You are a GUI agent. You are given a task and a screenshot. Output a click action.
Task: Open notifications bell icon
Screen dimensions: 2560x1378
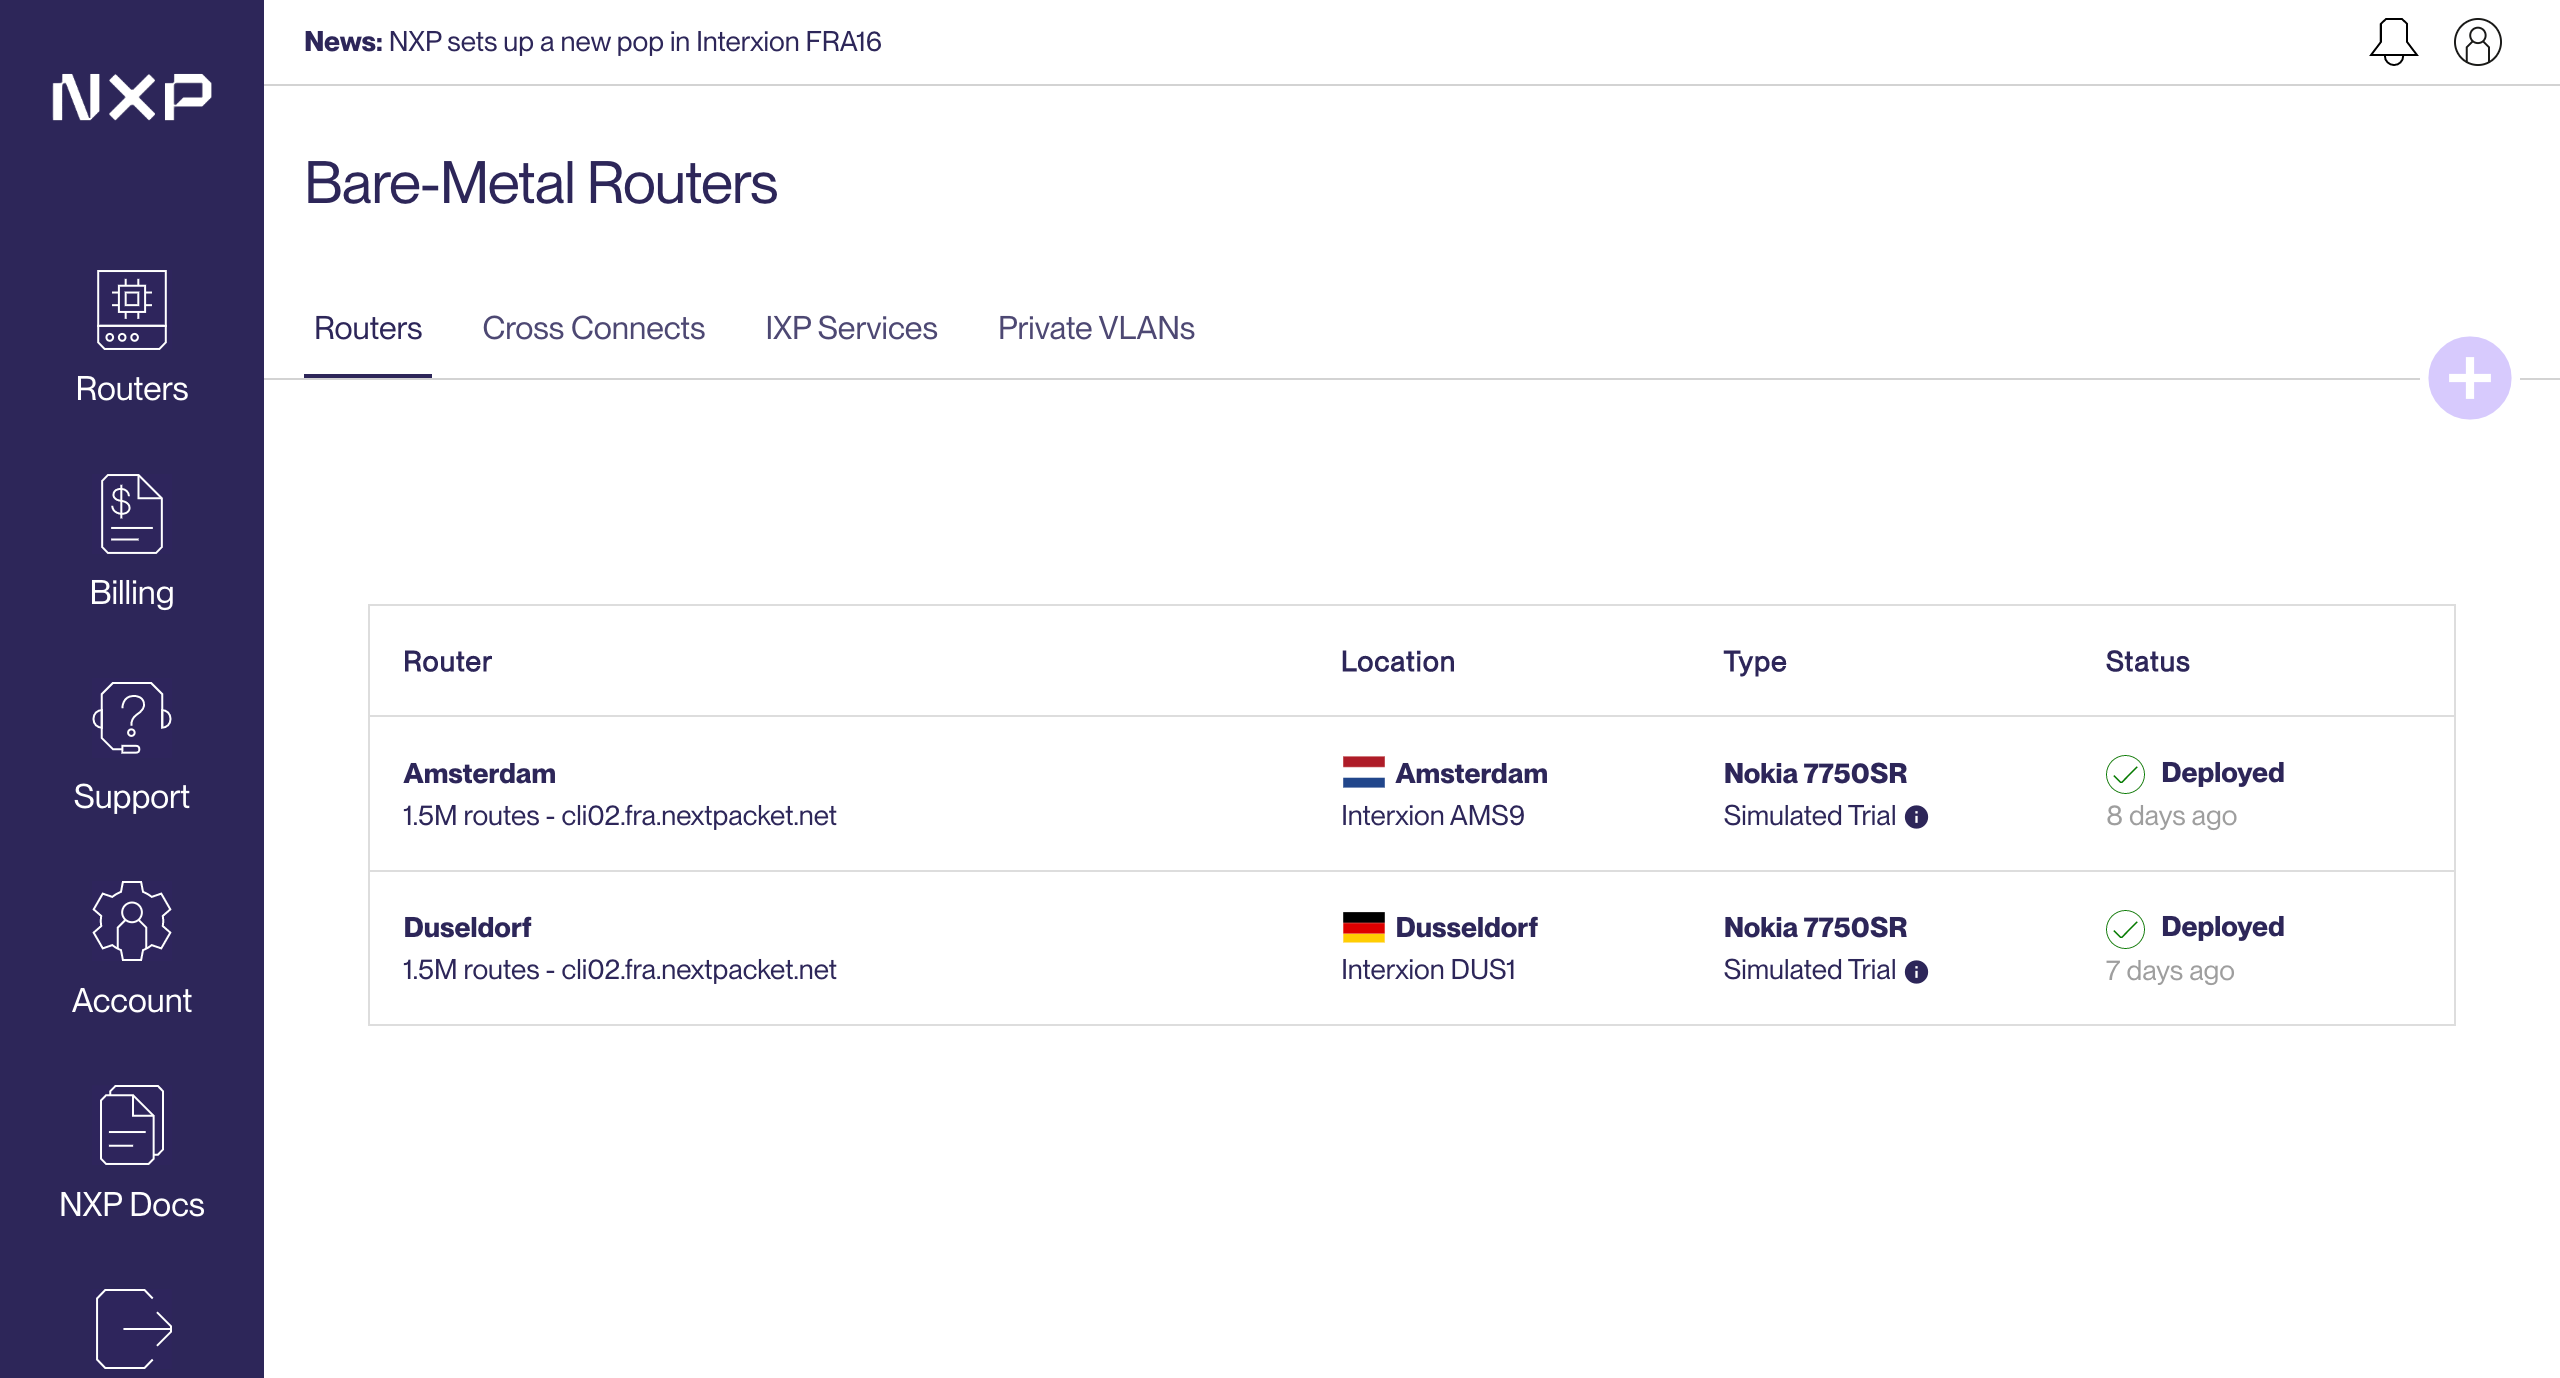[2394, 42]
